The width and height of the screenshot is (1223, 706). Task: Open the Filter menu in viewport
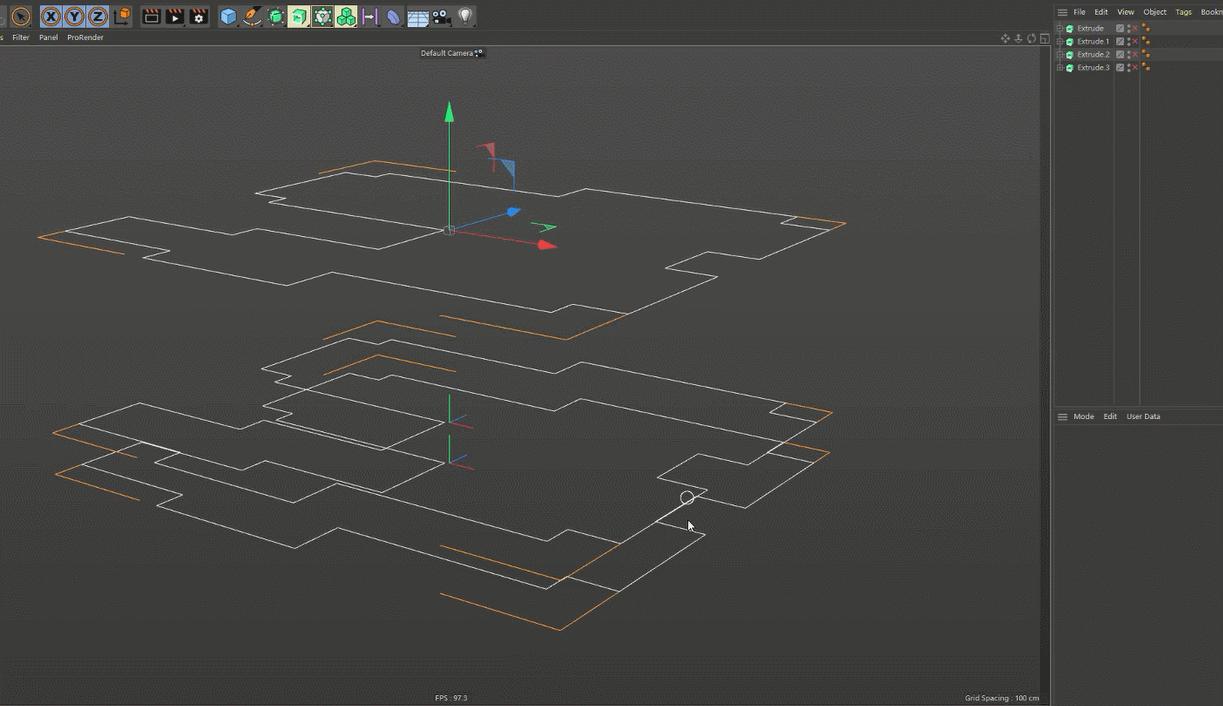(x=21, y=37)
